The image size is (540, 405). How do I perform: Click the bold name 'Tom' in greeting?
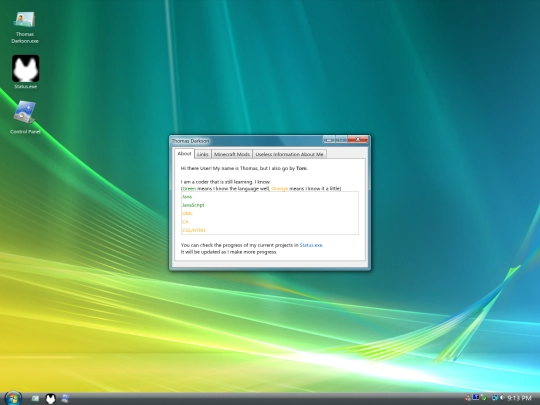(301, 168)
